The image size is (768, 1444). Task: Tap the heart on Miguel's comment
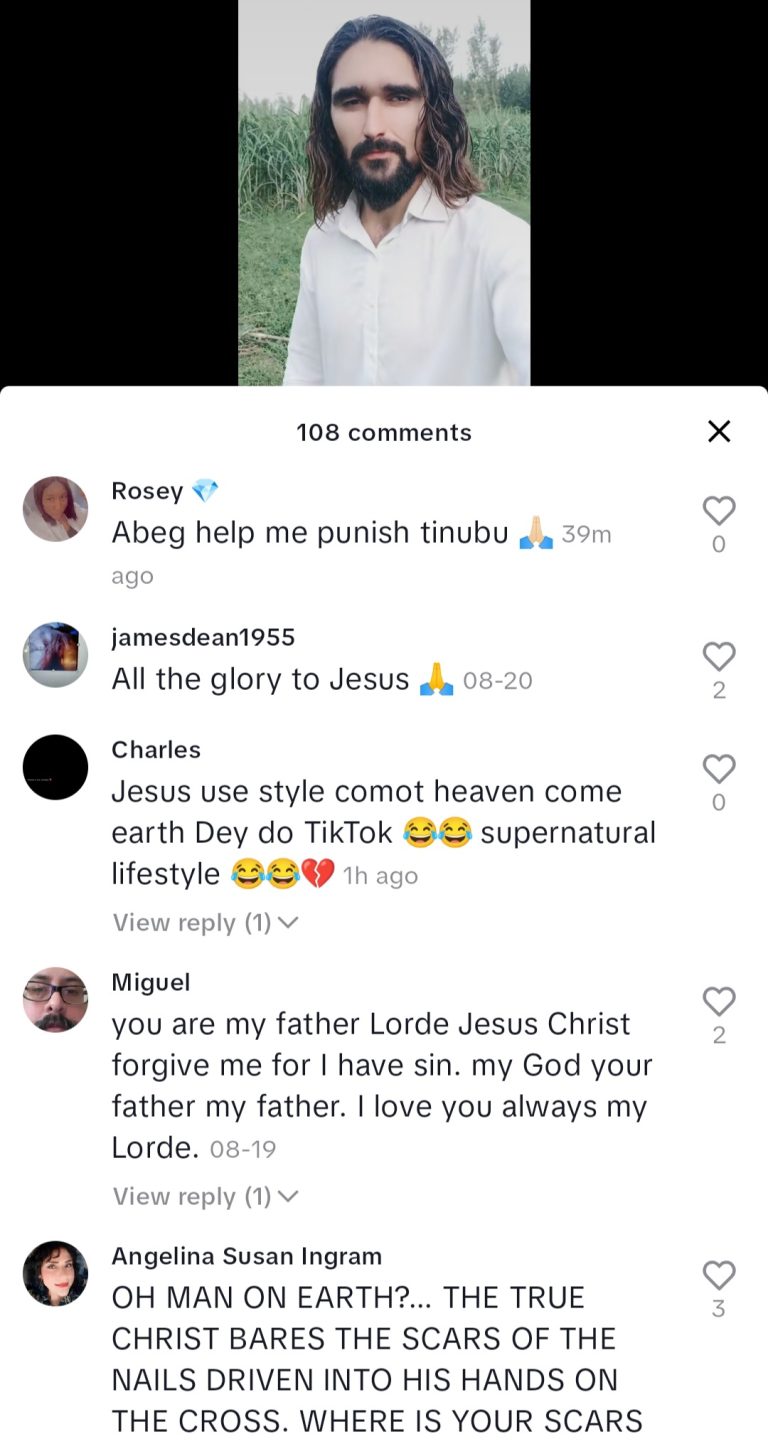click(x=718, y=1001)
